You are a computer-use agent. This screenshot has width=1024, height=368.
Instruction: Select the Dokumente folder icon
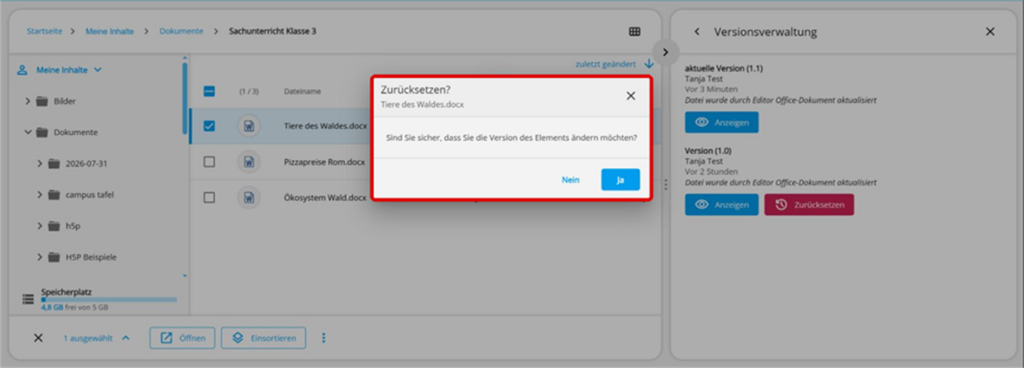coord(42,132)
